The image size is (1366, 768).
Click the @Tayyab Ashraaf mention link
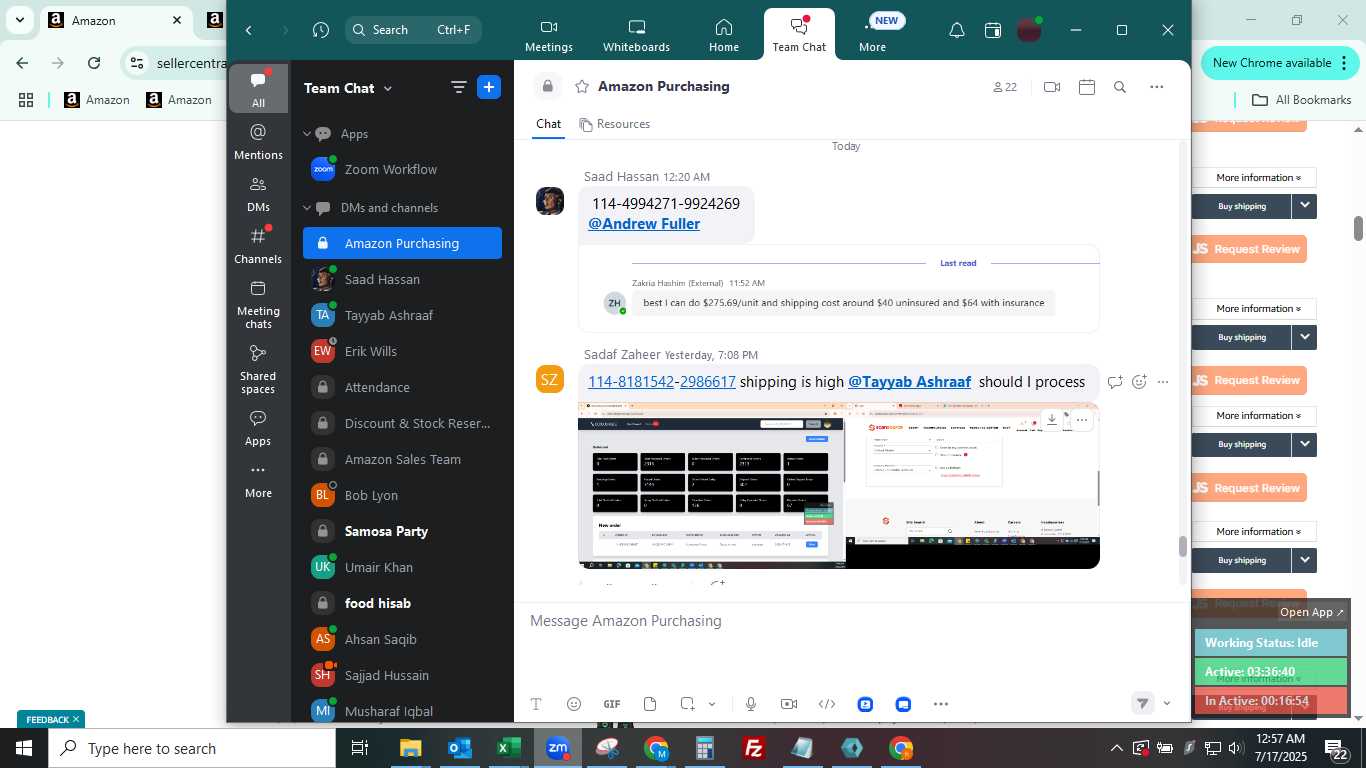[909, 382]
